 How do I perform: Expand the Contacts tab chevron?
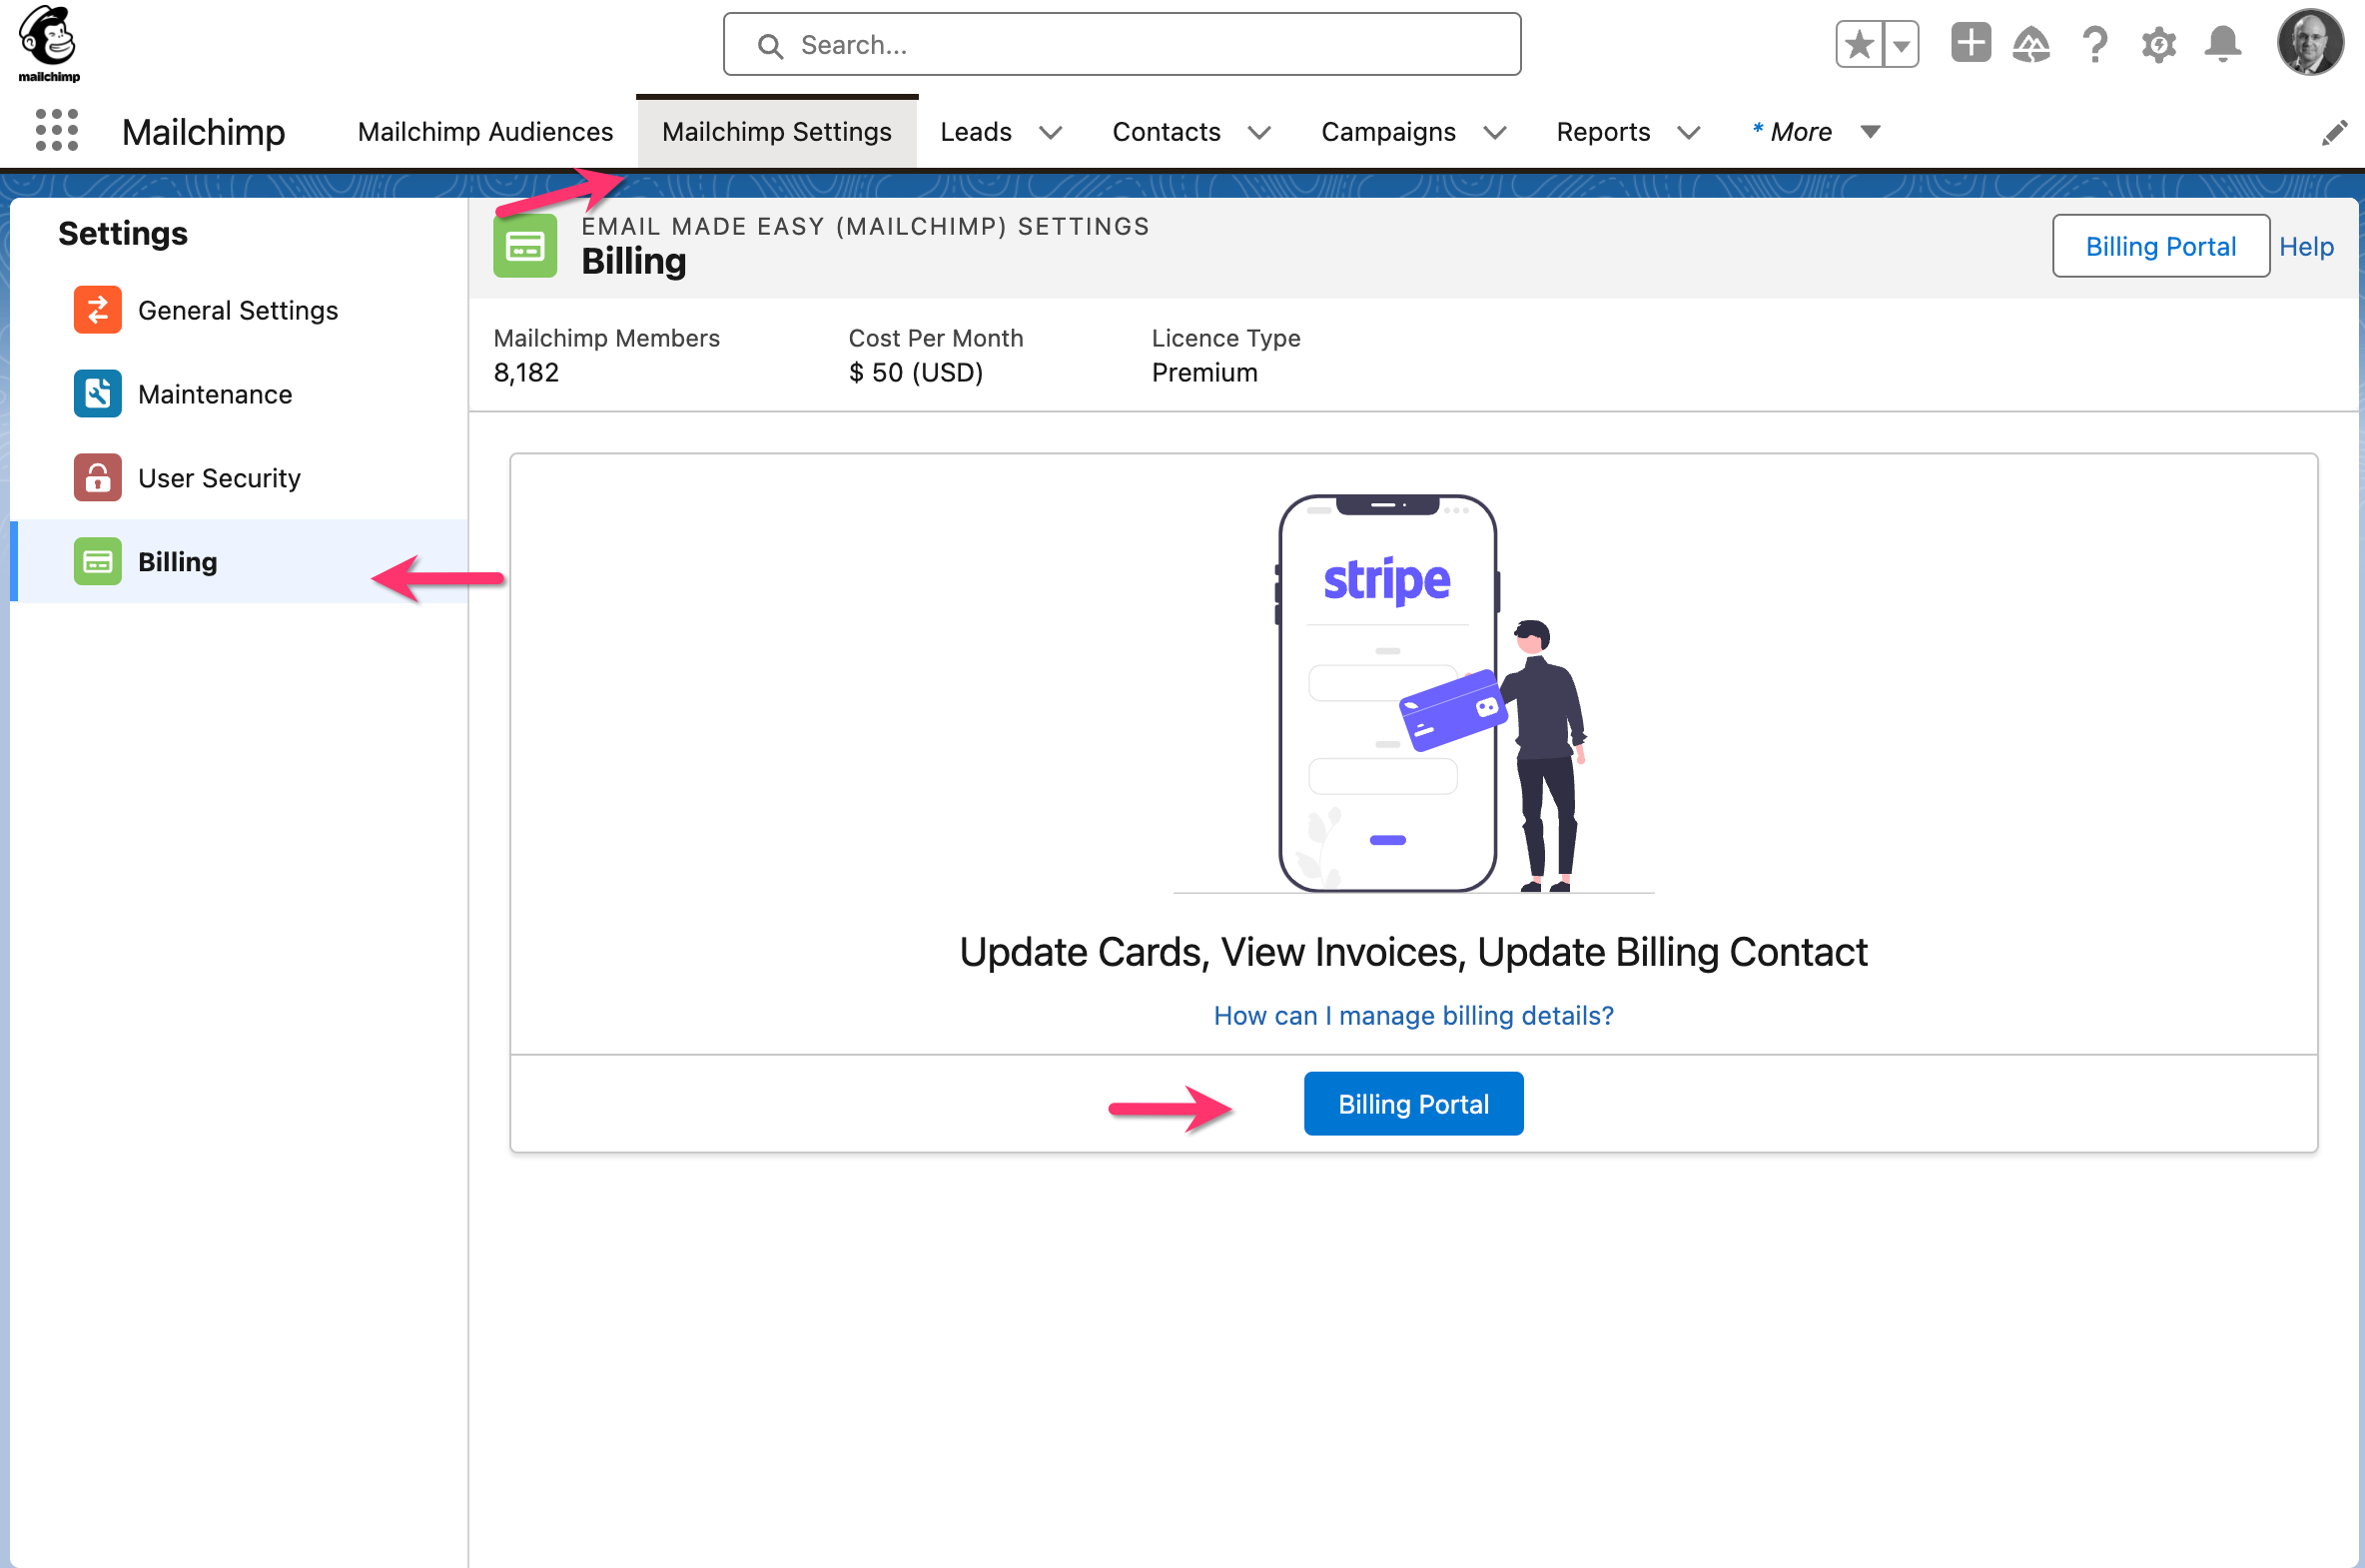[x=1259, y=132]
